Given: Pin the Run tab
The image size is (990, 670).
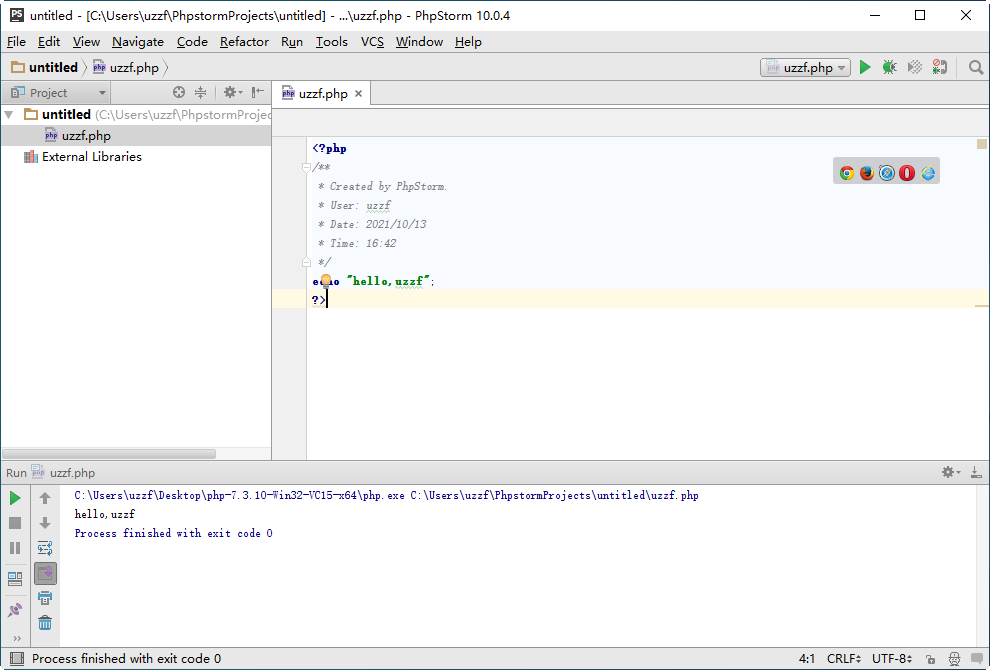Looking at the screenshot, I should [15, 610].
